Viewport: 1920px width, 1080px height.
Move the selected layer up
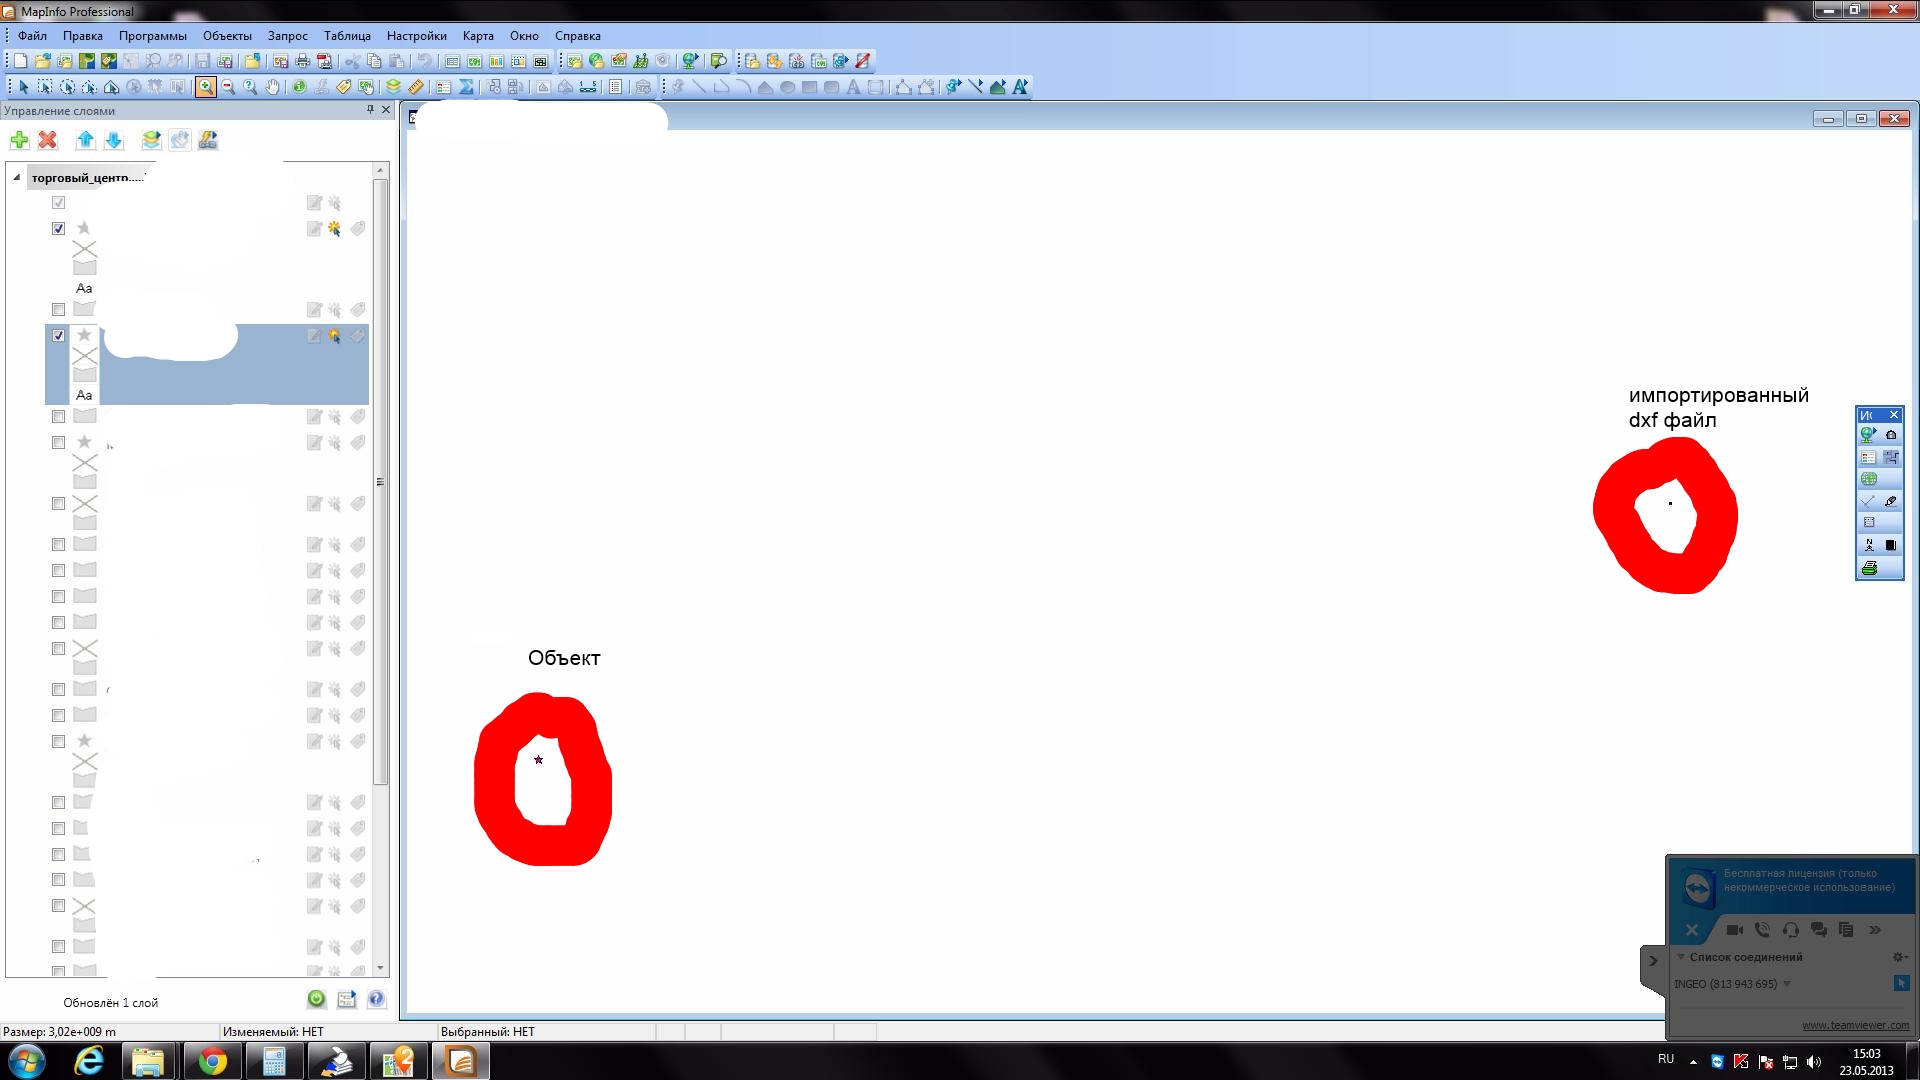click(x=84, y=140)
